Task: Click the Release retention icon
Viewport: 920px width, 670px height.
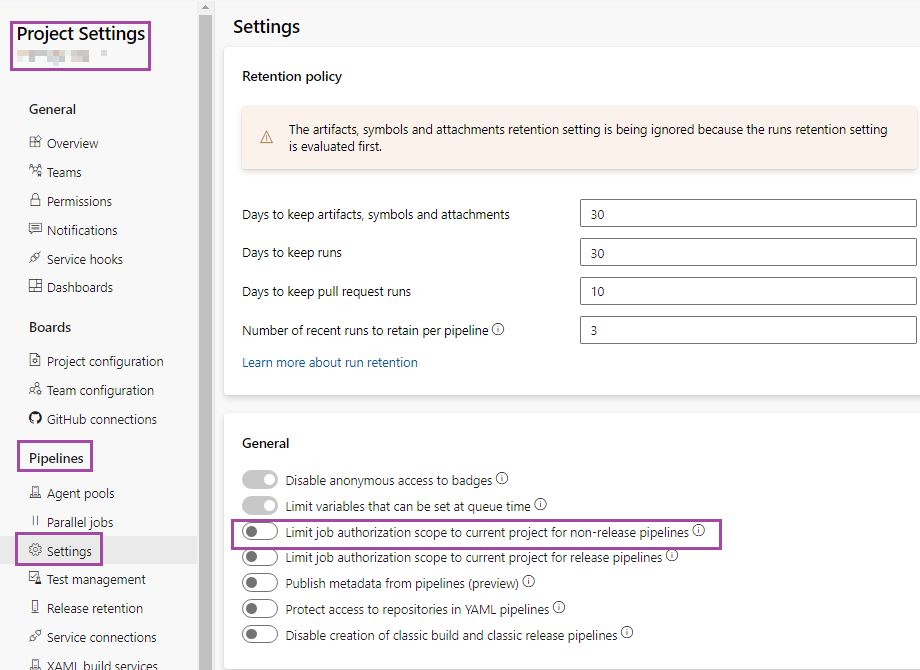Action: (35, 607)
